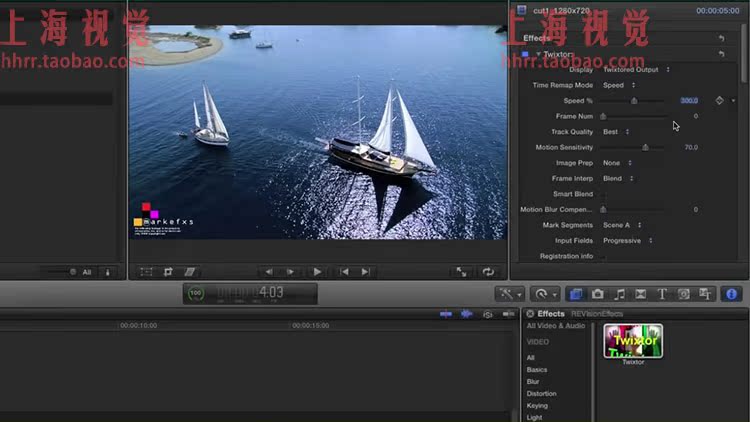750x422 pixels.
Task: Click the Motion Sensitivity value 70.0
Action: pyautogui.click(x=691, y=147)
